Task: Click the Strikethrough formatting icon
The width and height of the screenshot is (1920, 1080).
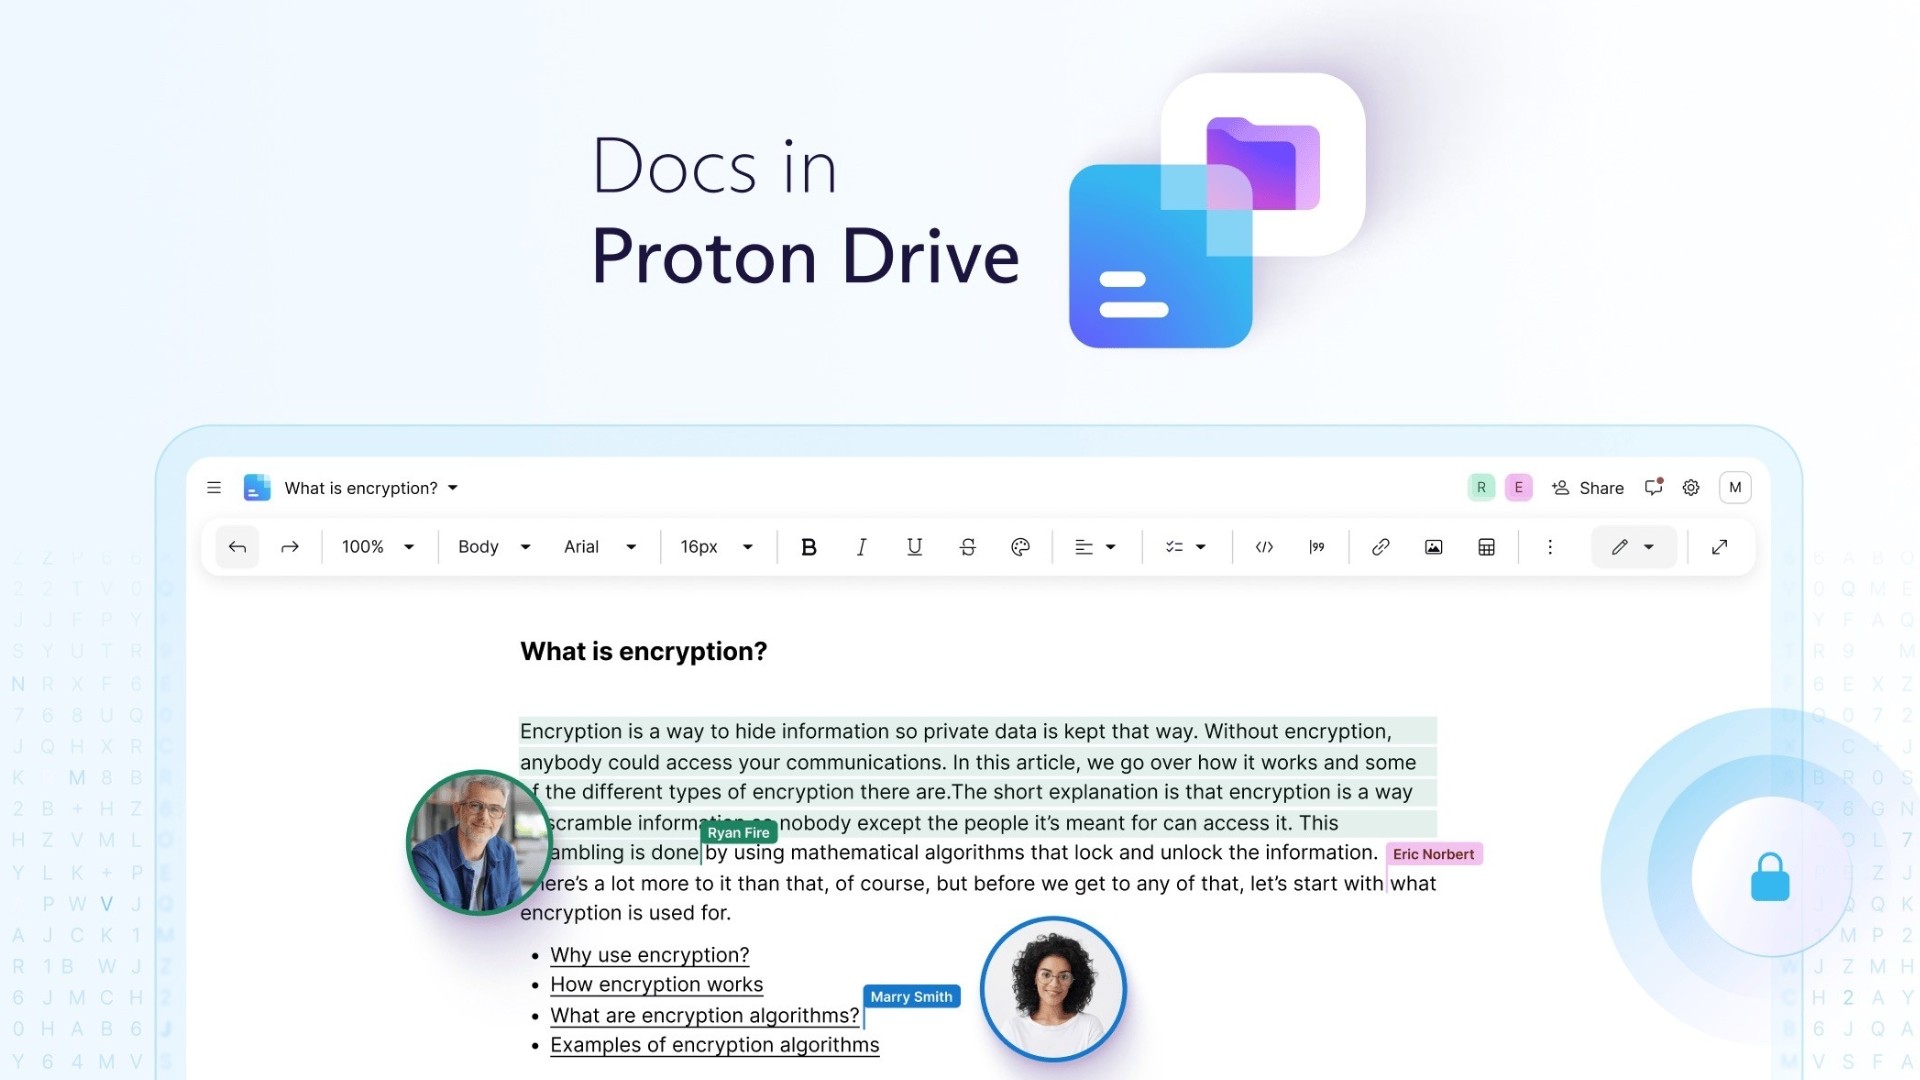Action: coord(968,546)
